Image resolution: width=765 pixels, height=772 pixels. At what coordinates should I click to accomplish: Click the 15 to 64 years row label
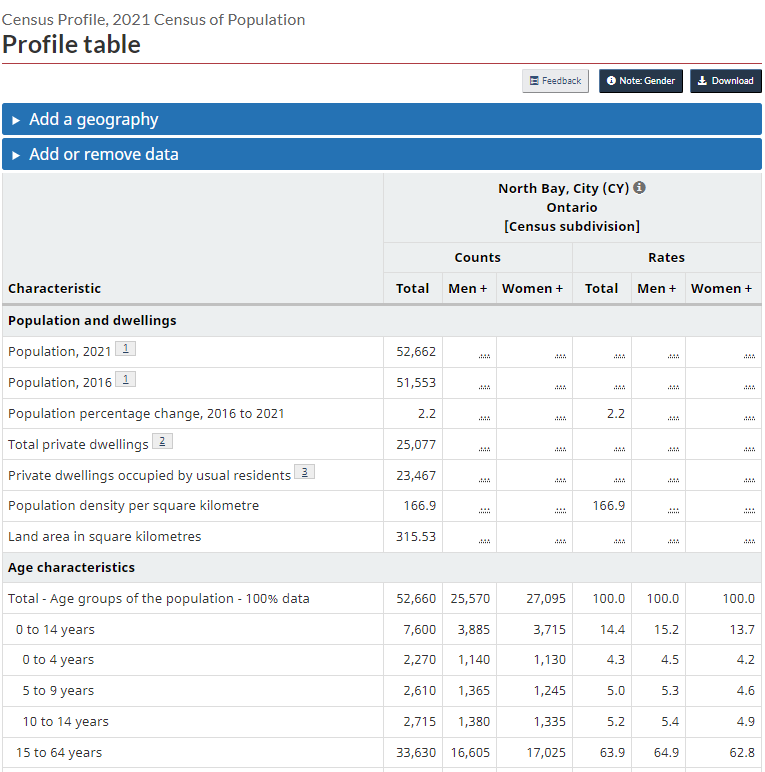(x=58, y=753)
